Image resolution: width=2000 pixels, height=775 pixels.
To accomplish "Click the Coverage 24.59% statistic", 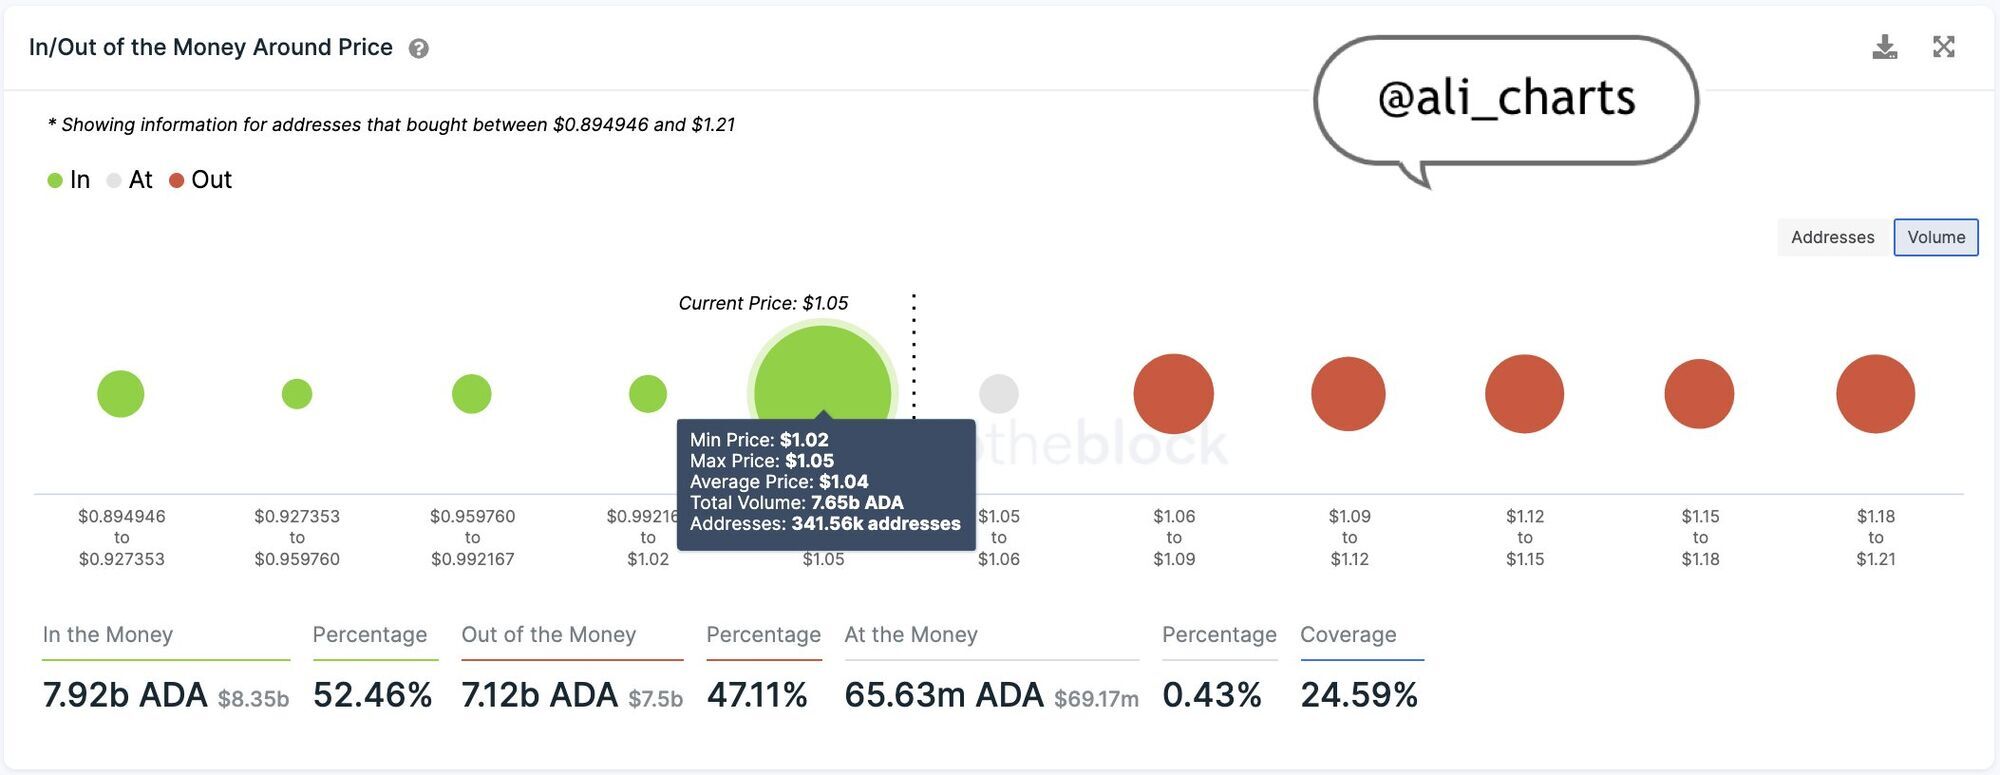I will pyautogui.click(x=1359, y=695).
